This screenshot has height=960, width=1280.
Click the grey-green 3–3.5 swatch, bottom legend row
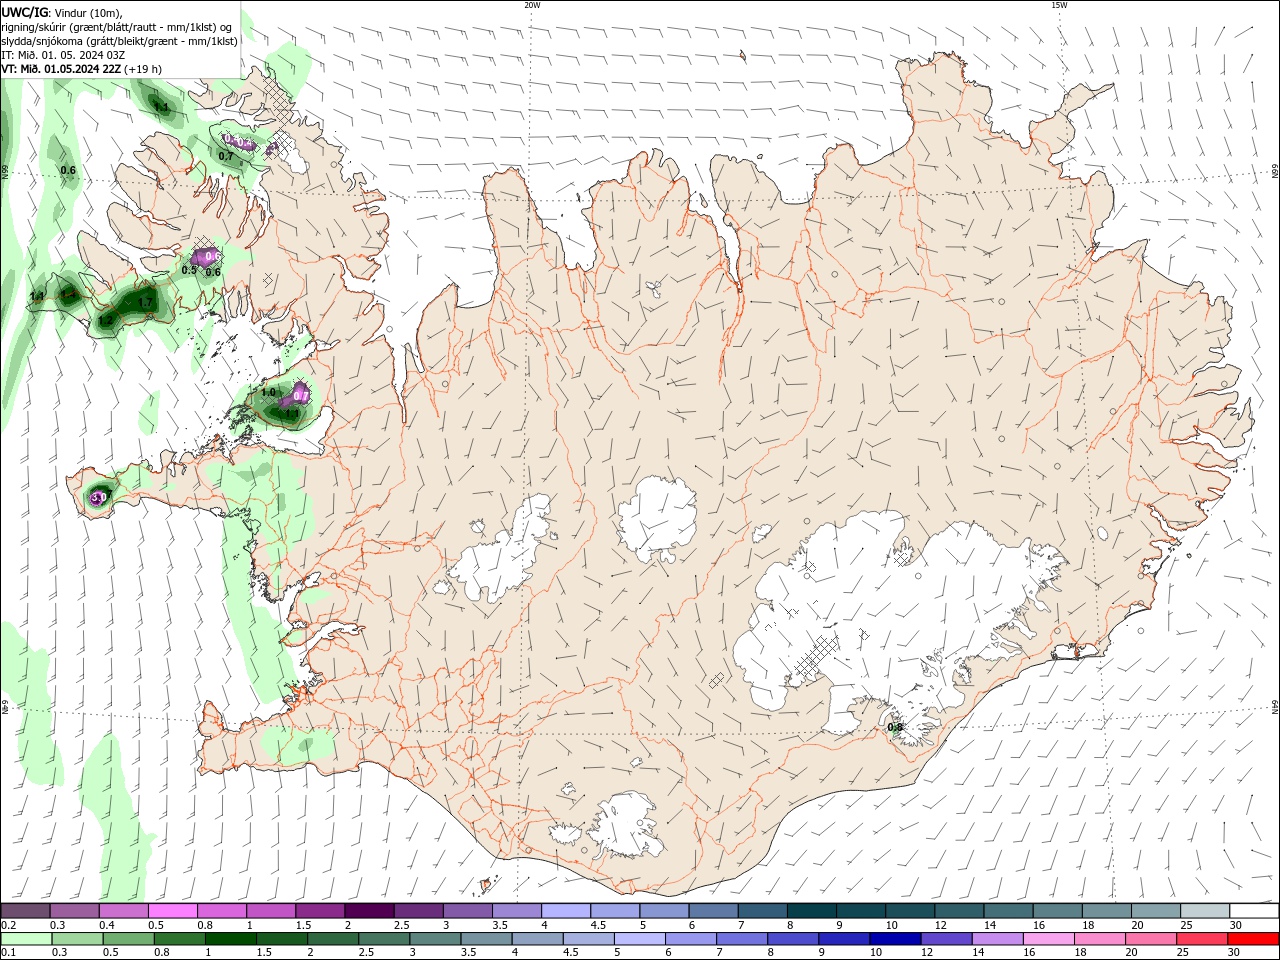coord(435,939)
